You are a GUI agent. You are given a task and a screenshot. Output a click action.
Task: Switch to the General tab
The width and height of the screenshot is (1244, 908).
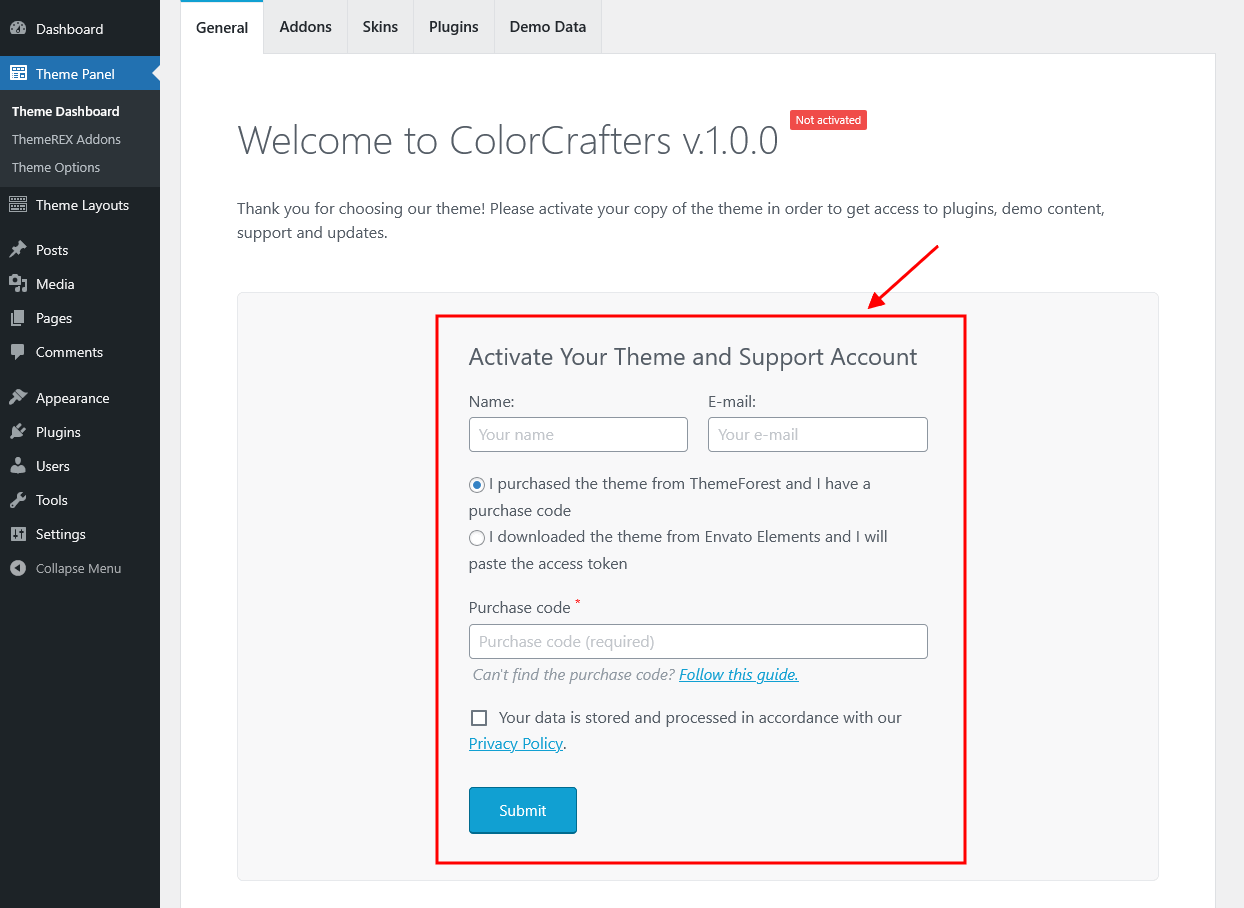click(222, 27)
